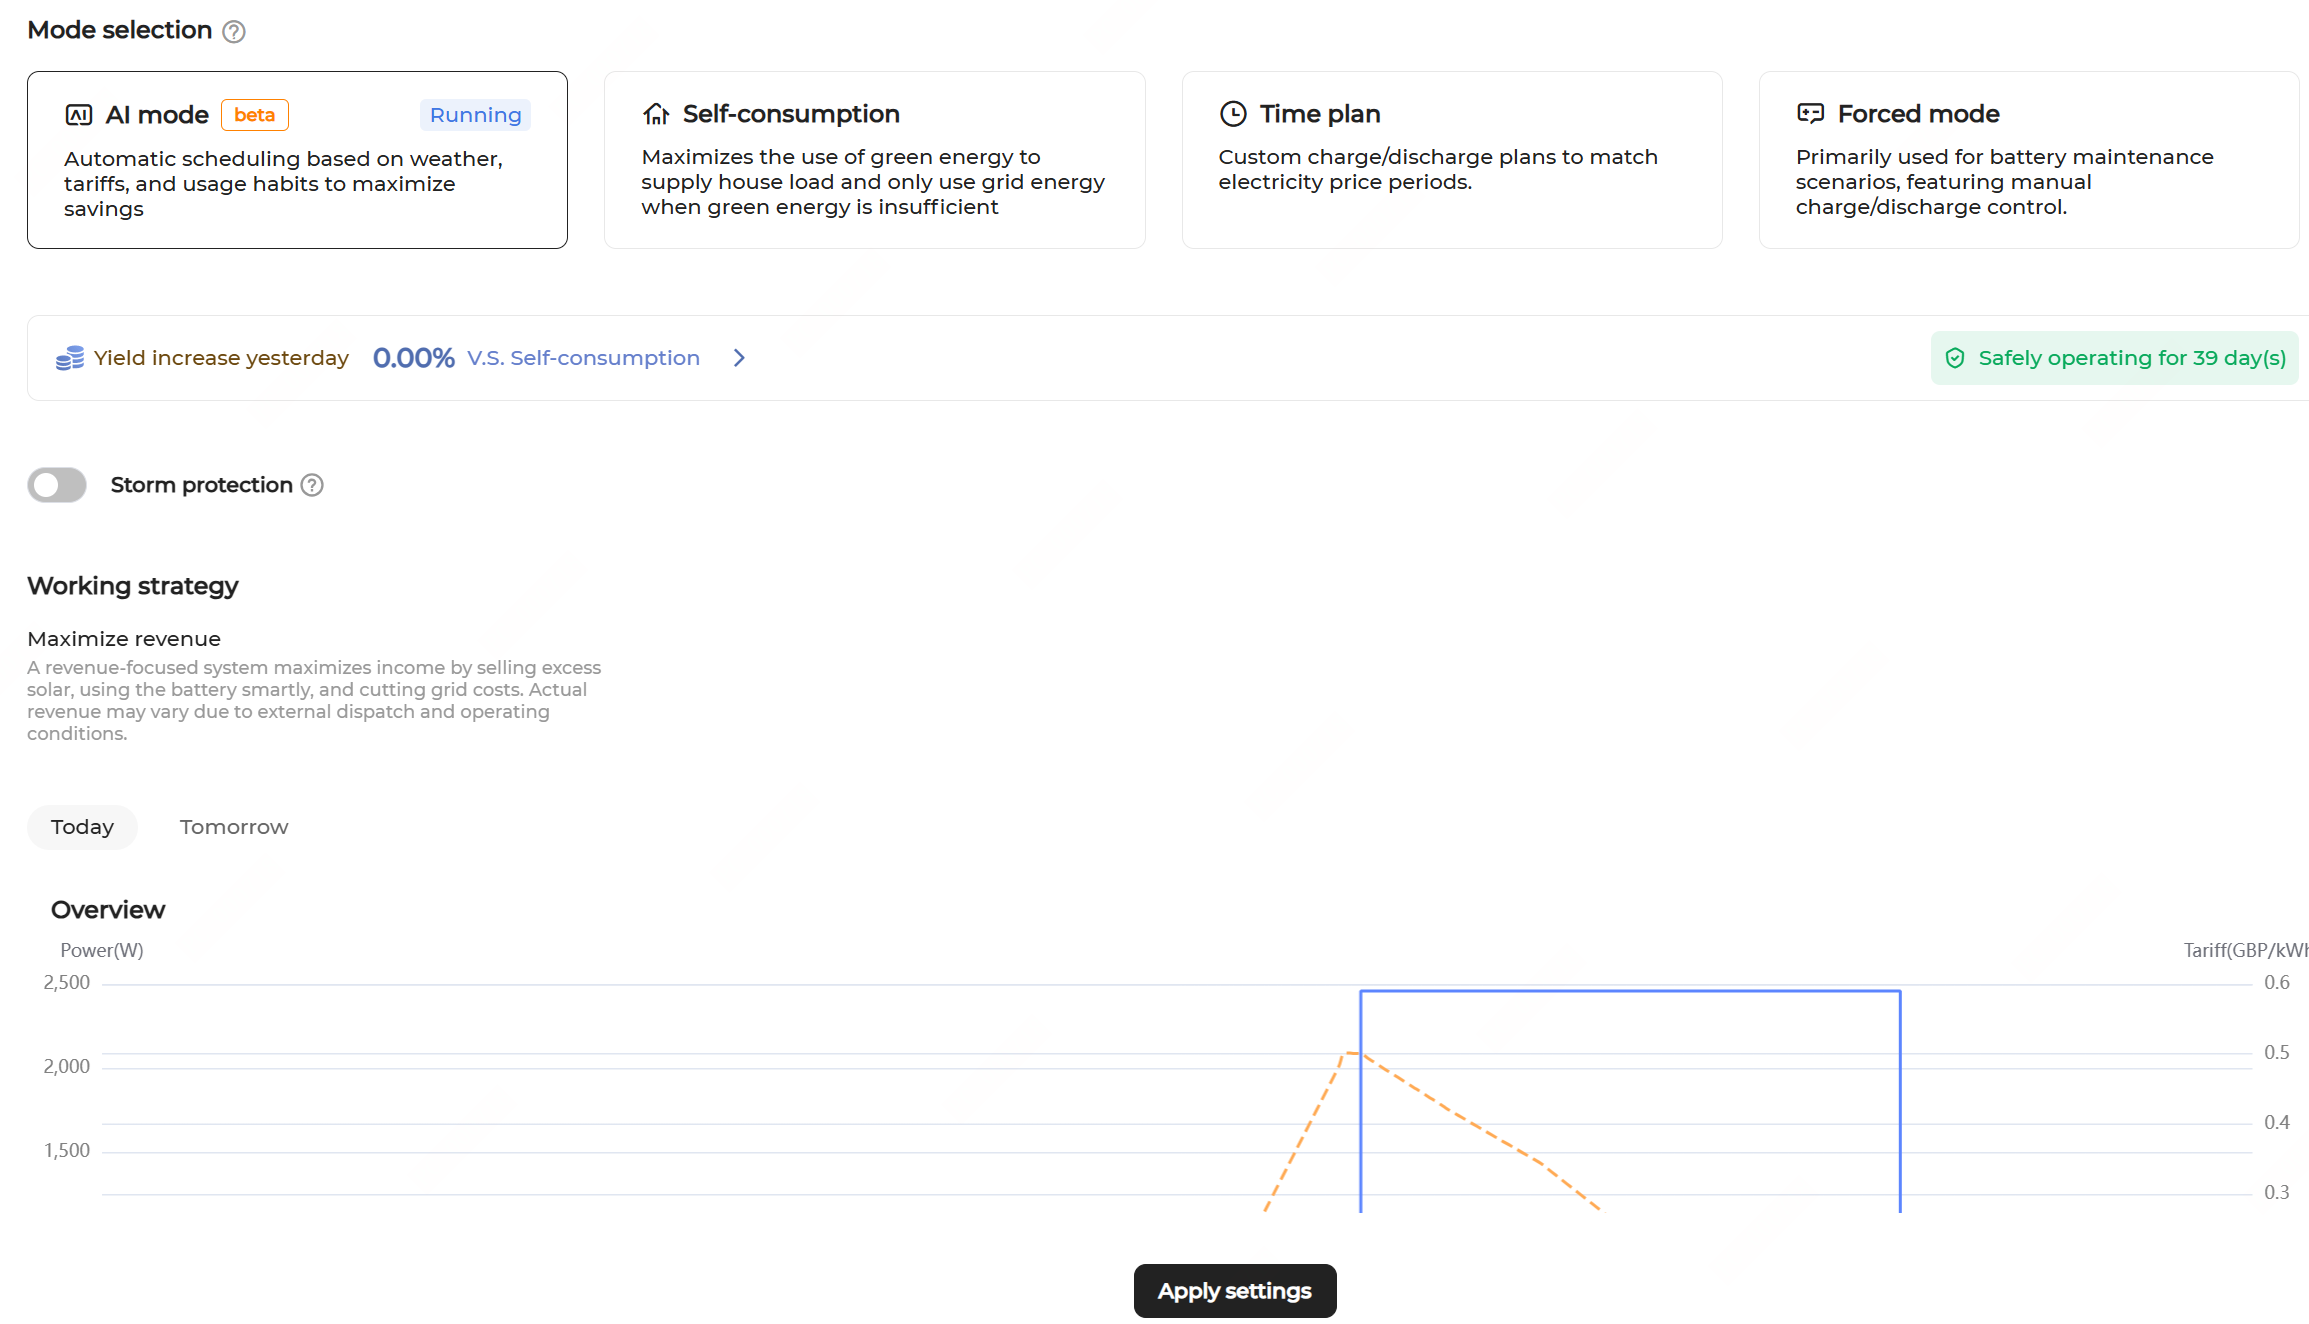
Task: Click the Running status label
Action: (x=475, y=115)
